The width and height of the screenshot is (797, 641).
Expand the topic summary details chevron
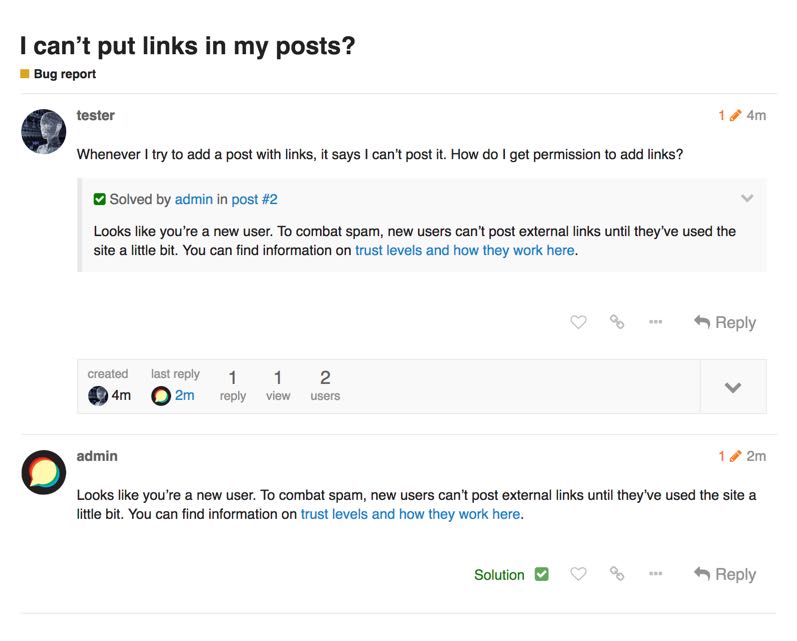(732, 387)
